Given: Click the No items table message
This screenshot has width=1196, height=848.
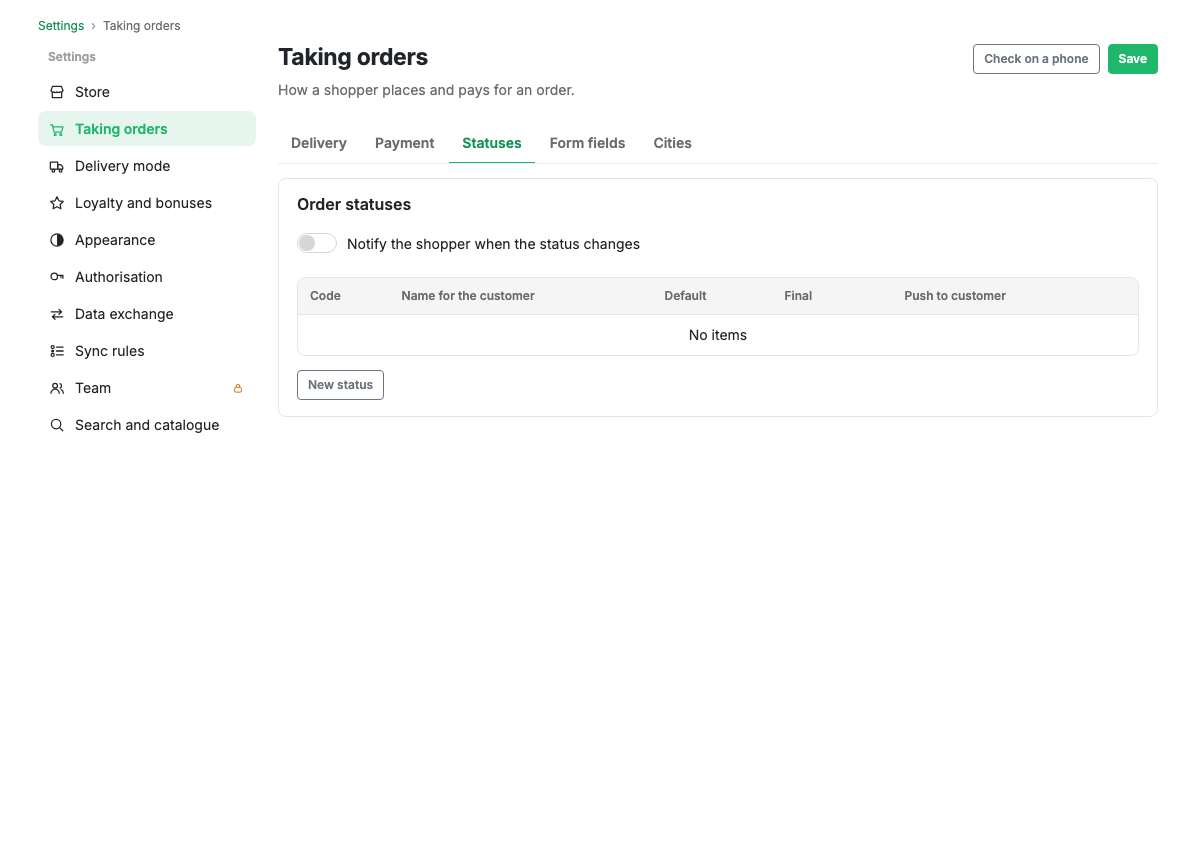Looking at the screenshot, I should [x=718, y=336].
